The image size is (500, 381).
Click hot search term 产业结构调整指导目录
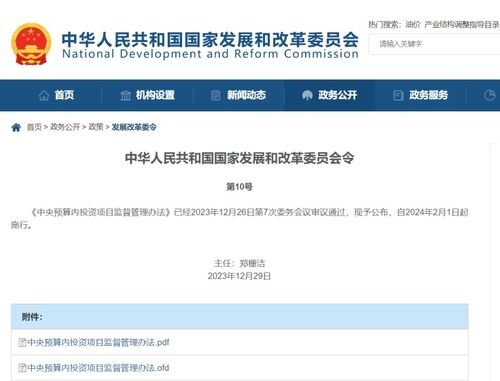pos(462,24)
